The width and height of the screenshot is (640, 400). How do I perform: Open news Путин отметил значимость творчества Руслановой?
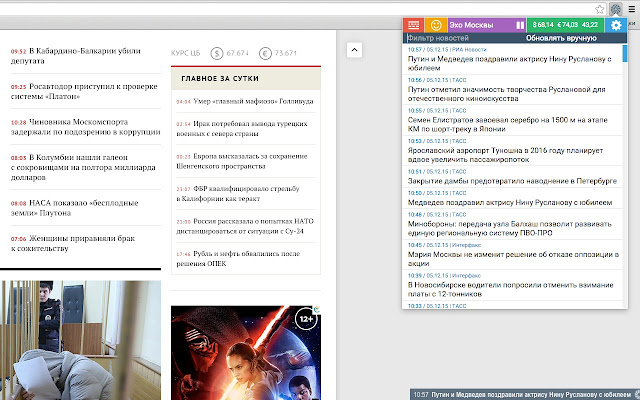click(507, 94)
